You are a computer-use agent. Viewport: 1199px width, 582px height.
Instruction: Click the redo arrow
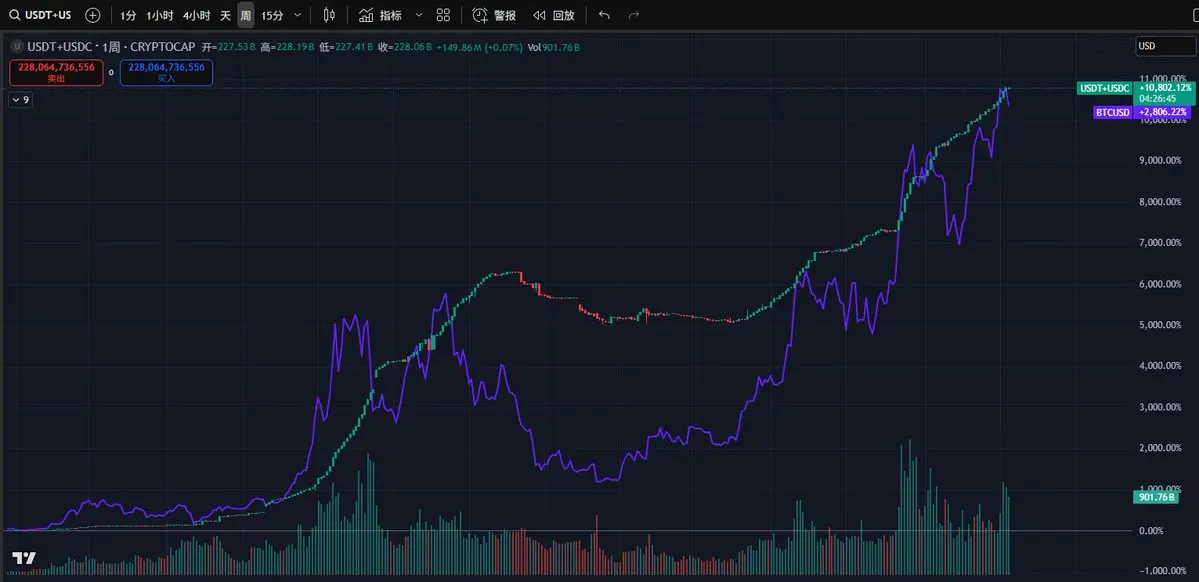(x=633, y=15)
